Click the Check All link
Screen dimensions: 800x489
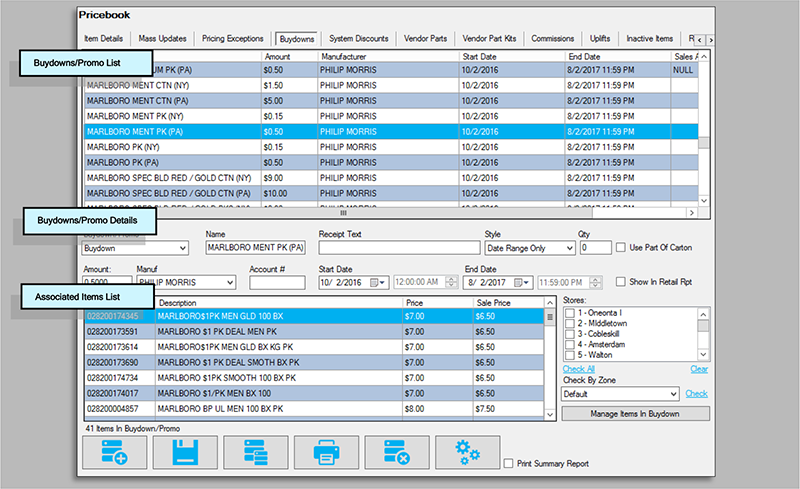click(x=579, y=369)
